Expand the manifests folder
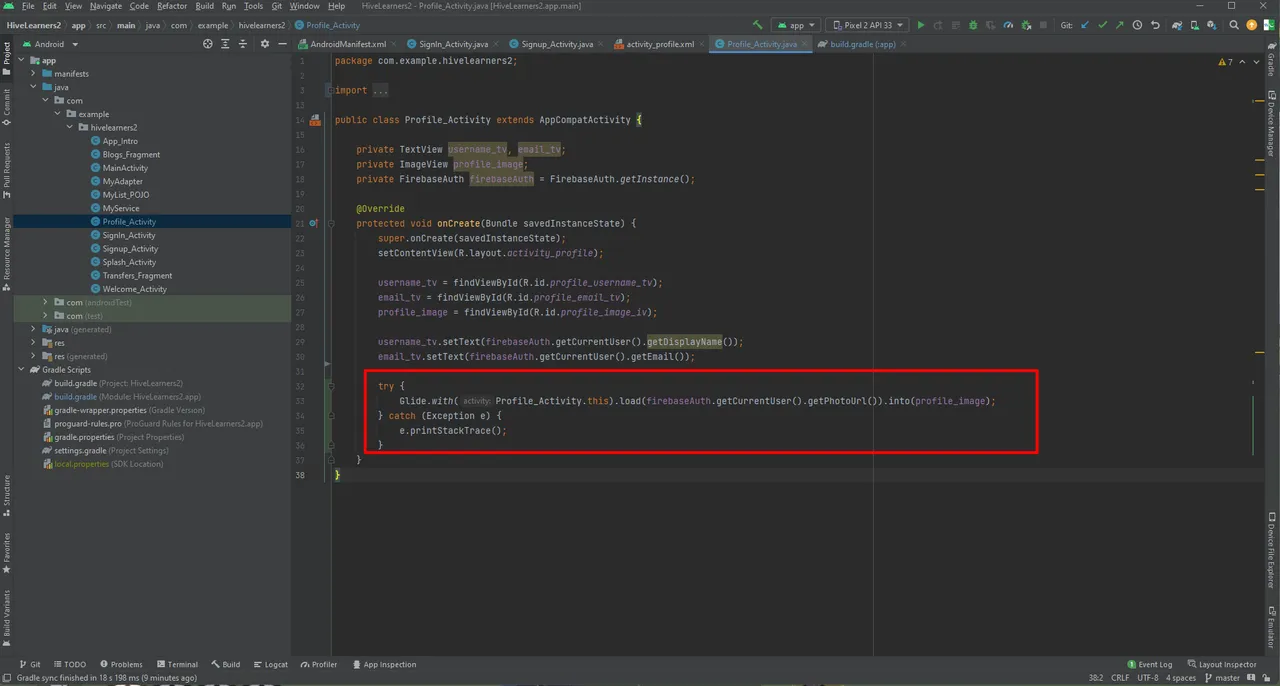The height and width of the screenshot is (686, 1280). pos(34,74)
